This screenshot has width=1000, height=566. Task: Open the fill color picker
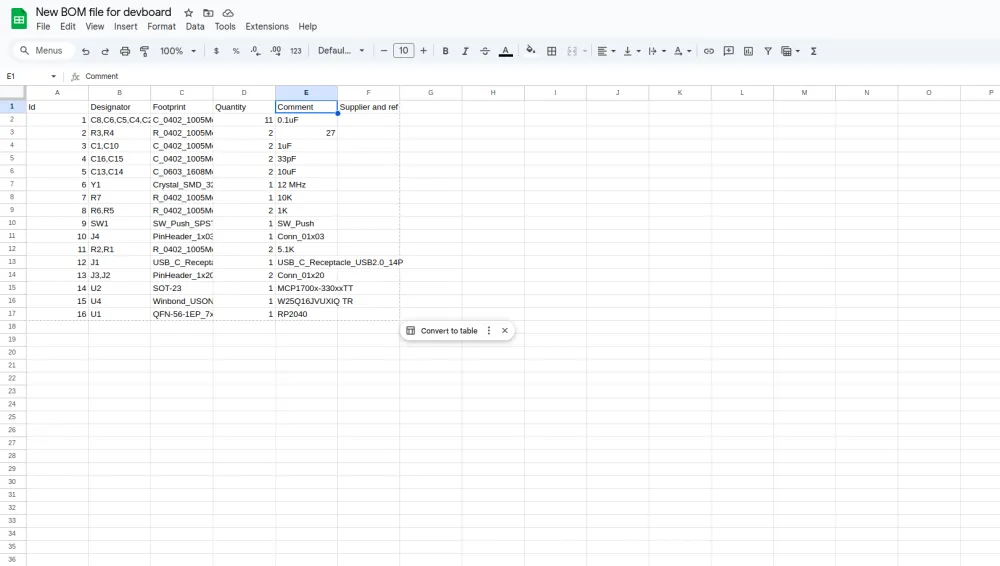click(531, 51)
